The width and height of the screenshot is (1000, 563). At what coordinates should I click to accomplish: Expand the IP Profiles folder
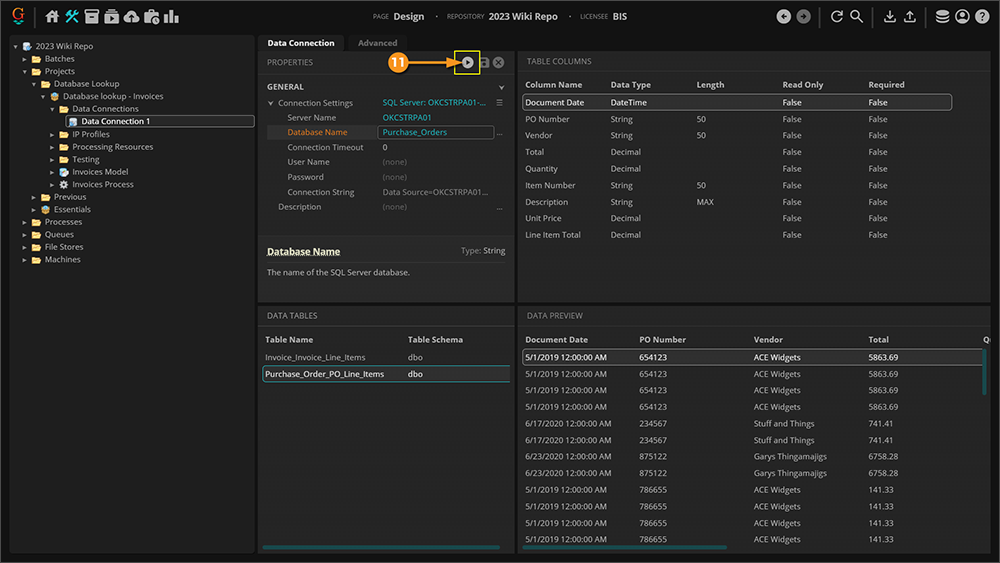coord(52,134)
